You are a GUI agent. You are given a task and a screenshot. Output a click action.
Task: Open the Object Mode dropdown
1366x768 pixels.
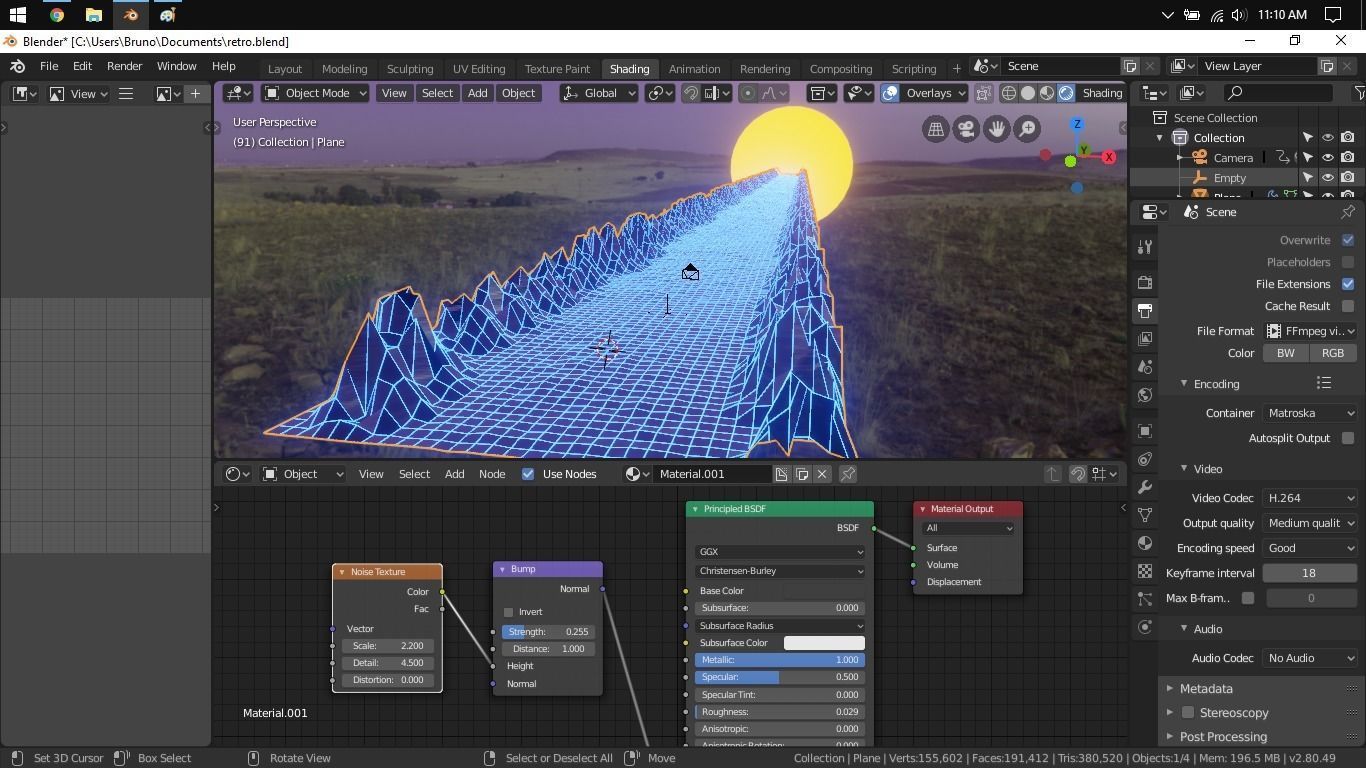(x=315, y=93)
